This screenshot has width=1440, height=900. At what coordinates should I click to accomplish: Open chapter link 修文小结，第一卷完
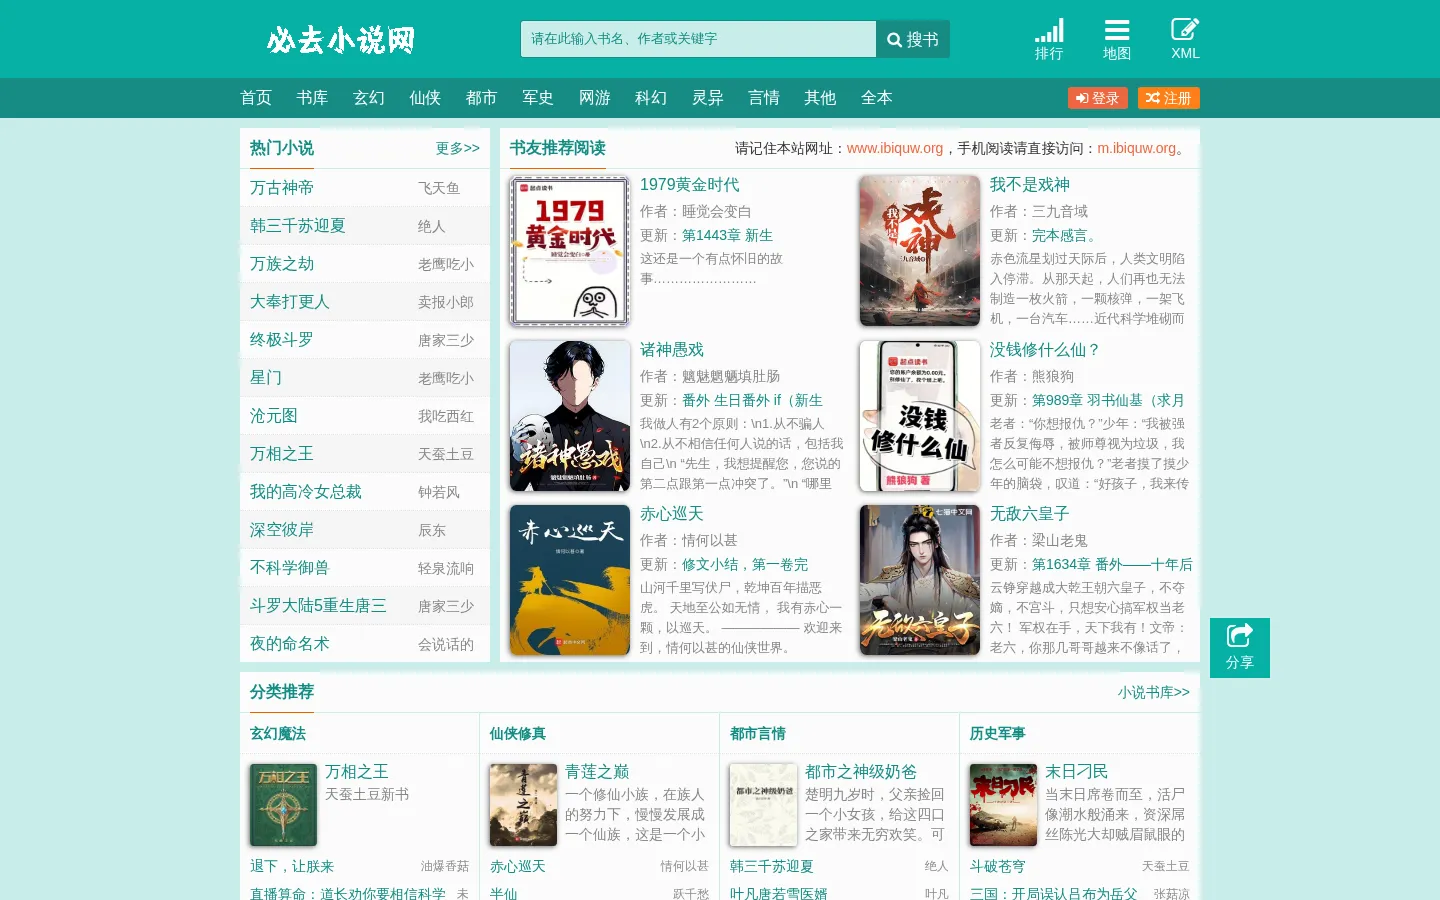point(745,564)
